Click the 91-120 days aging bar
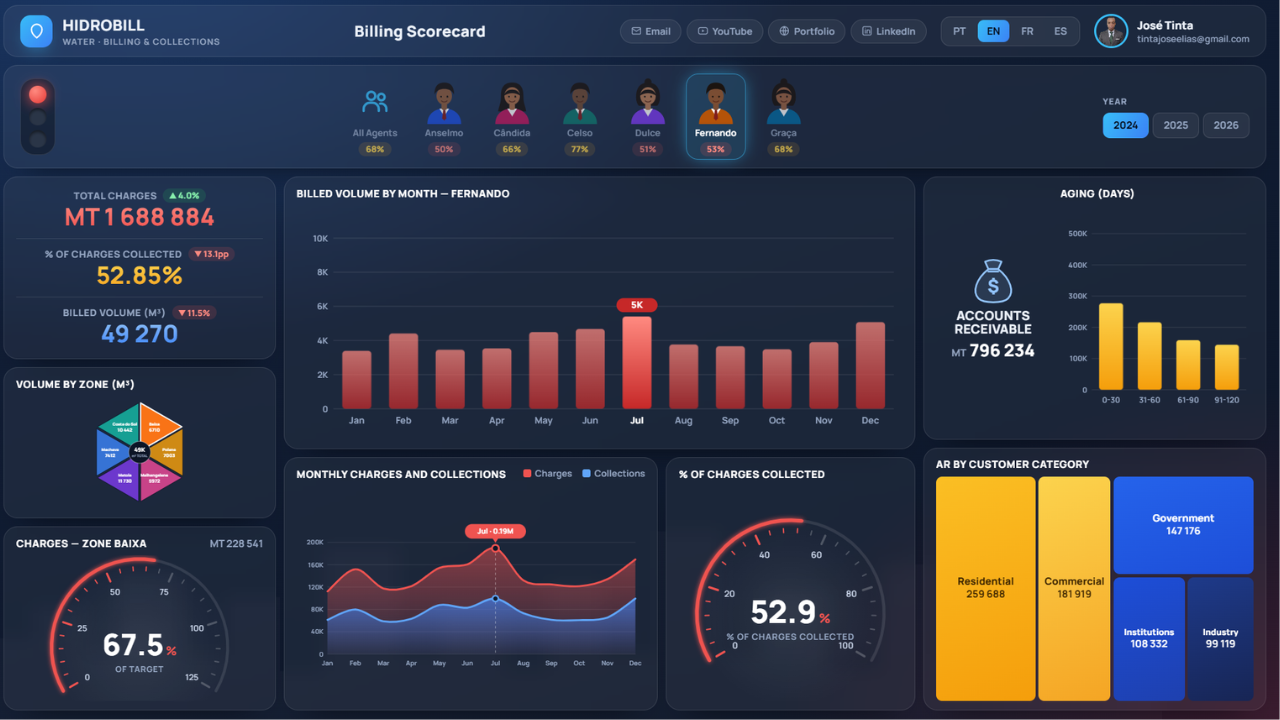 (x=1227, y=367)
